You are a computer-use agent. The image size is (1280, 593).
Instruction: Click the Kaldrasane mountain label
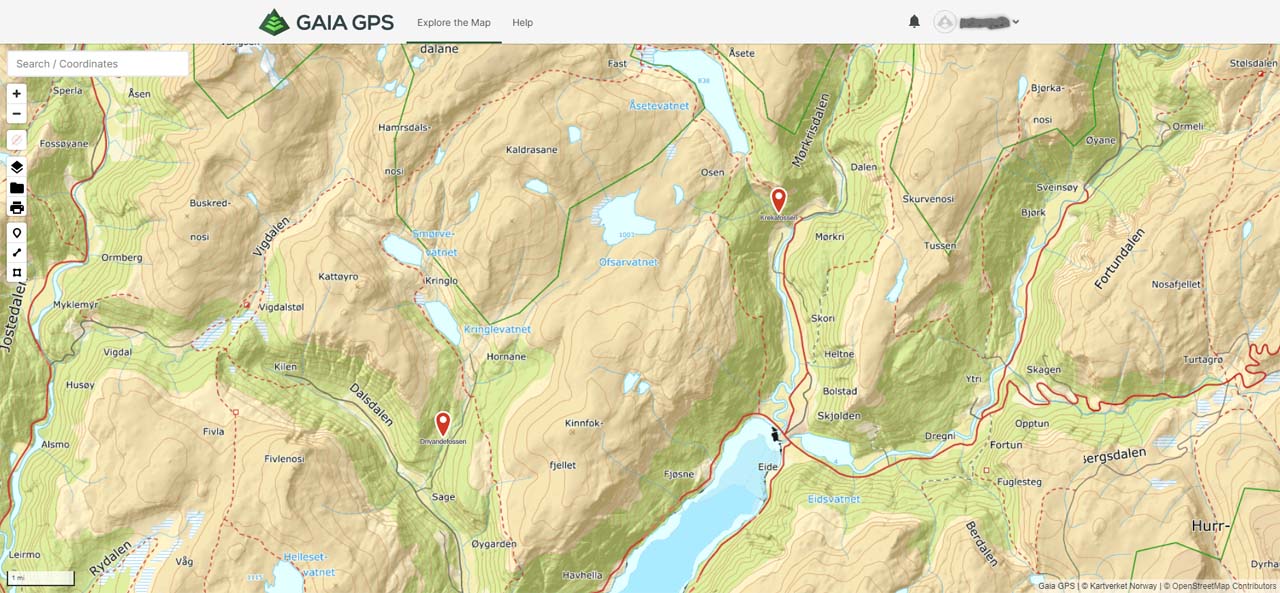pos(532,150)
